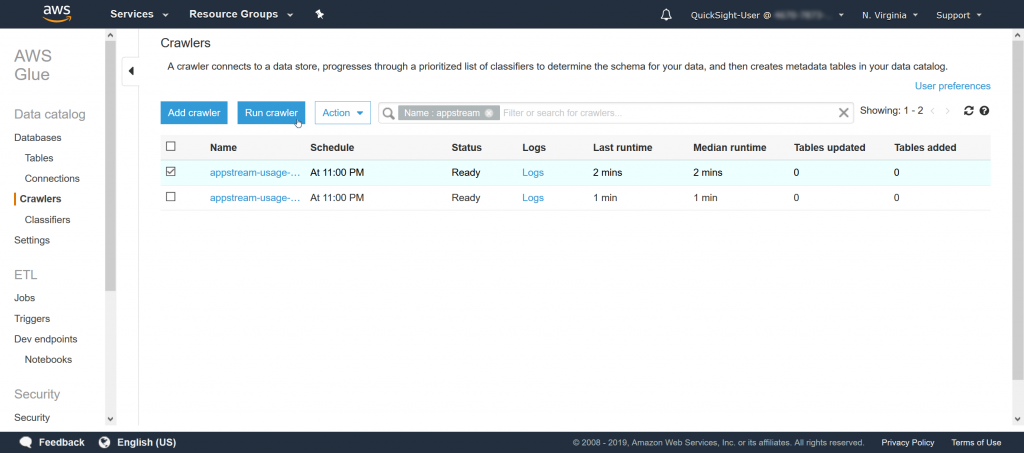Viewport: 1024px width, 453px height.
Task: Sort by Last runtime column header
Action: [x=622, y=148]
